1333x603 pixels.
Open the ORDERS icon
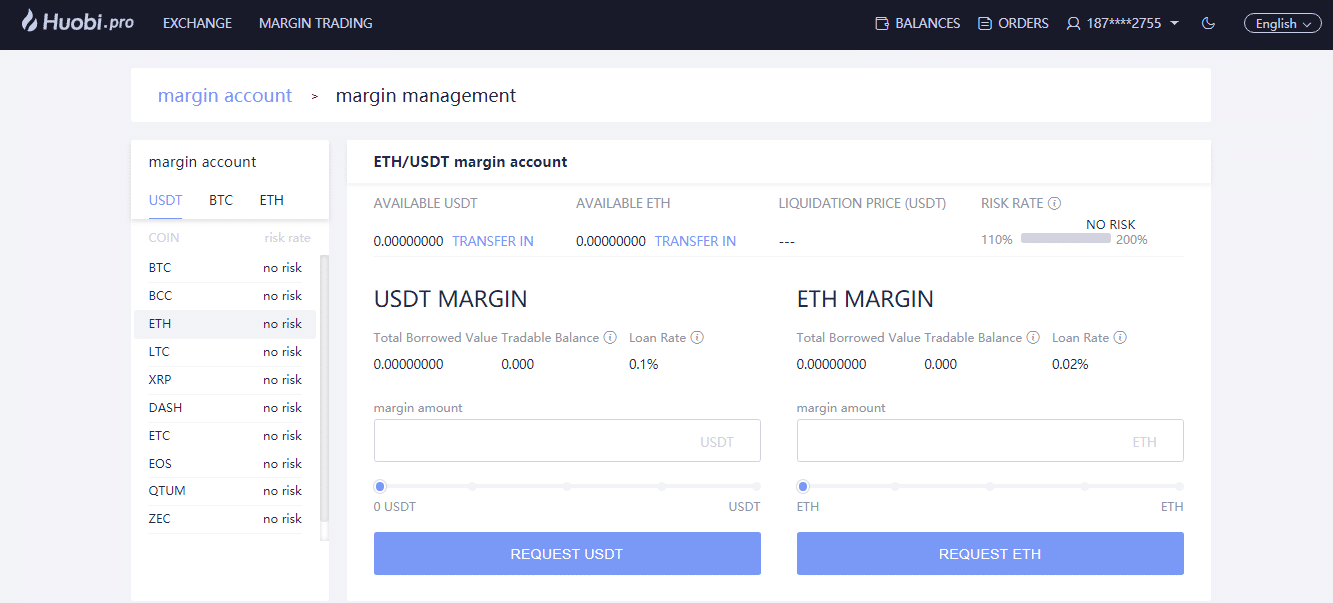[985, 22]
